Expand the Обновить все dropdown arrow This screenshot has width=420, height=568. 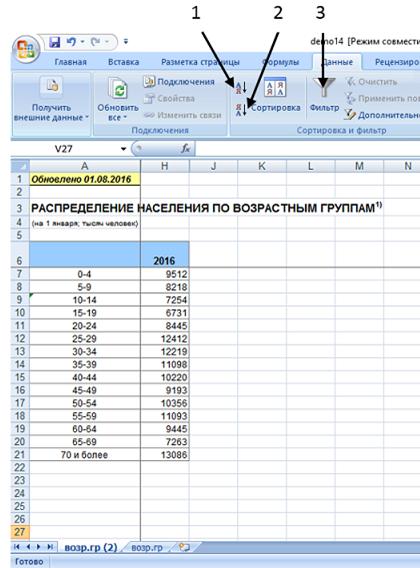[x=125, y=117]
